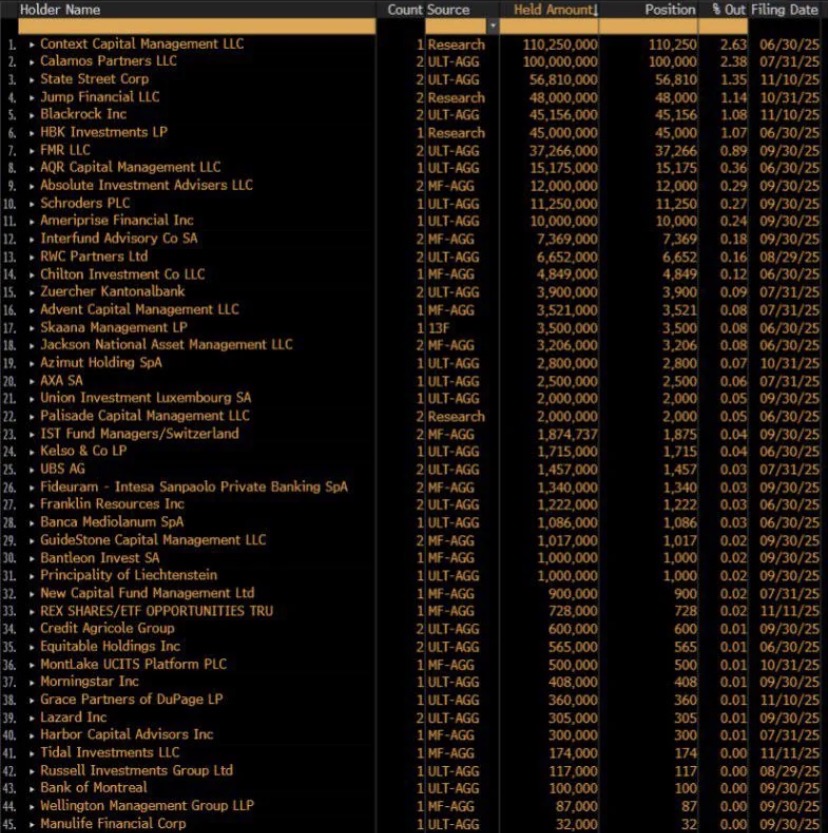Expand Jump Financial LLC holder
Viewport: 828px width, 833px height.
[x=32, y=98]
